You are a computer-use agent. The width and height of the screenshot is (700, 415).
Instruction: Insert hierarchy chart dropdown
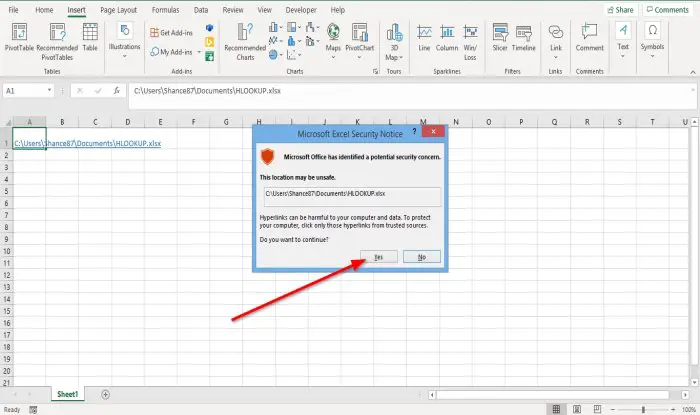click(293, 27)
